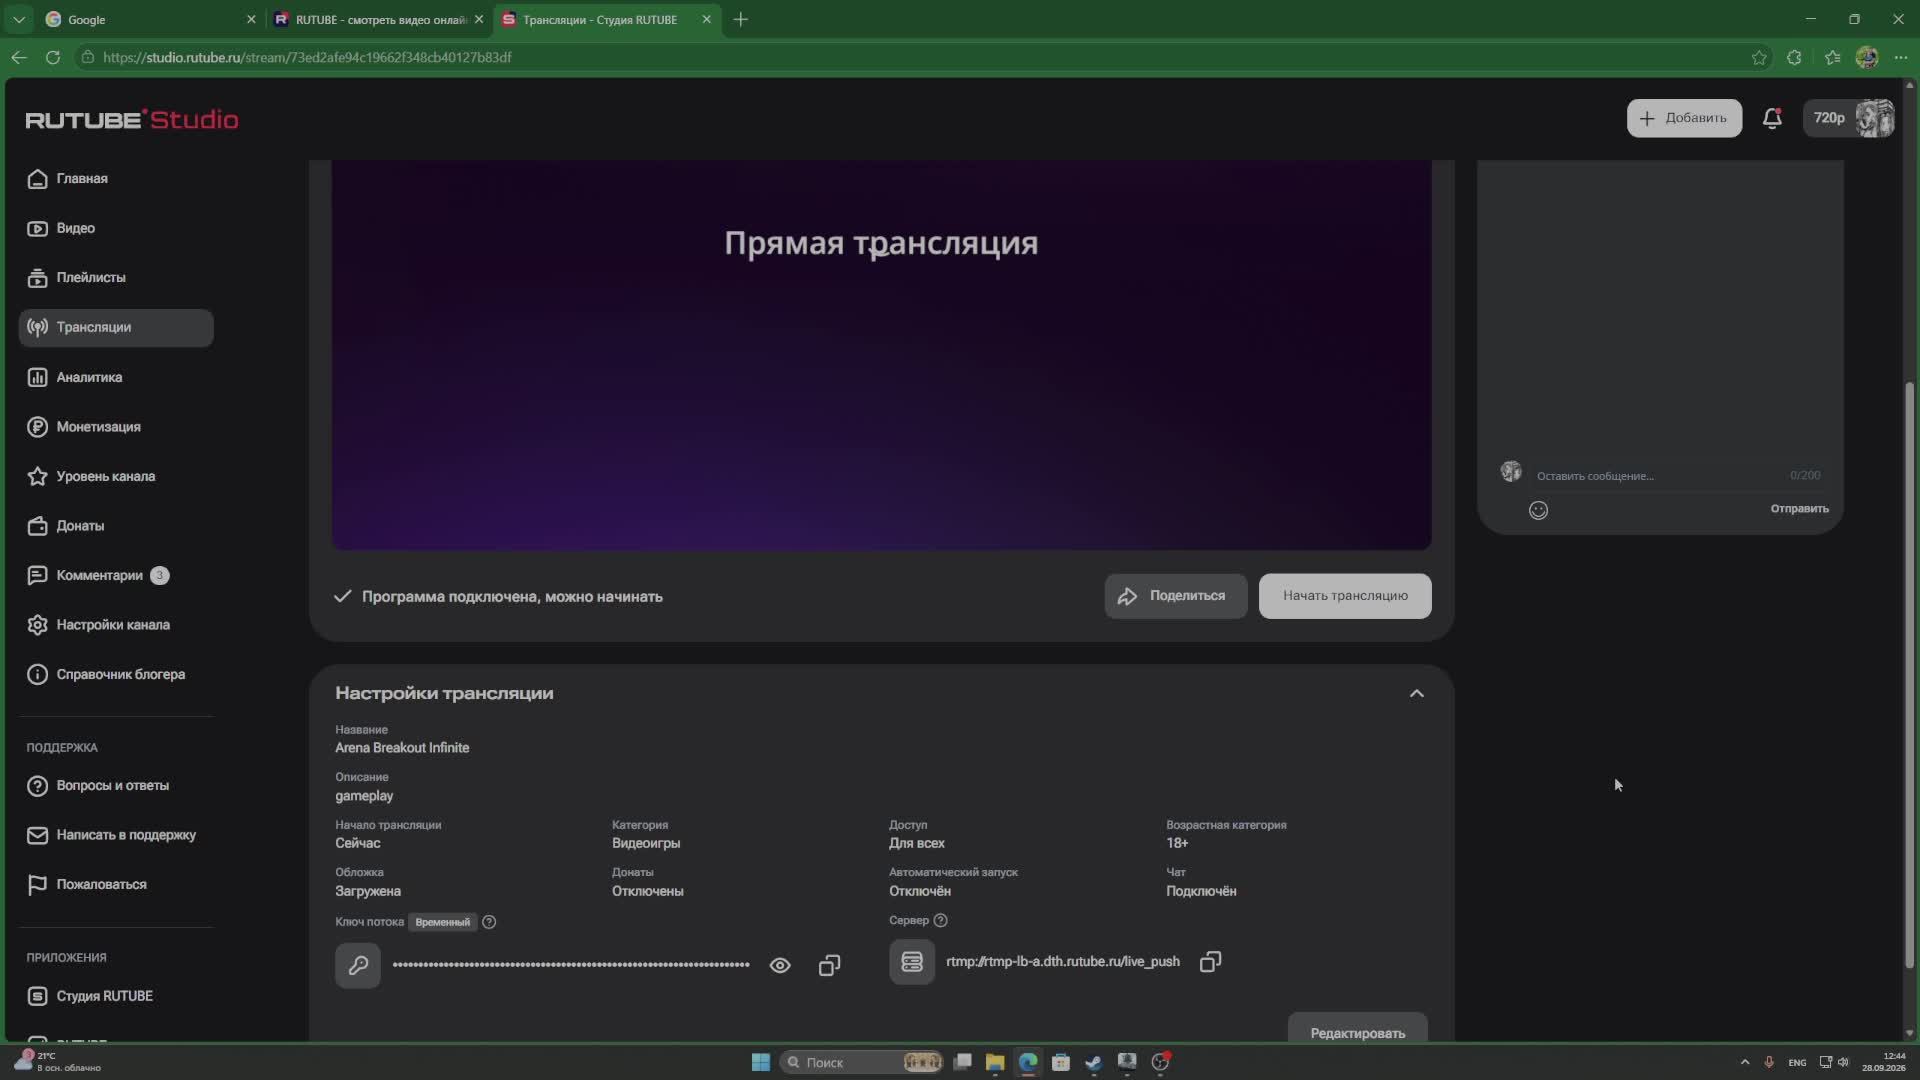Open browser settings and more menu
1920x1080 pixels.
click(1901, 57)
